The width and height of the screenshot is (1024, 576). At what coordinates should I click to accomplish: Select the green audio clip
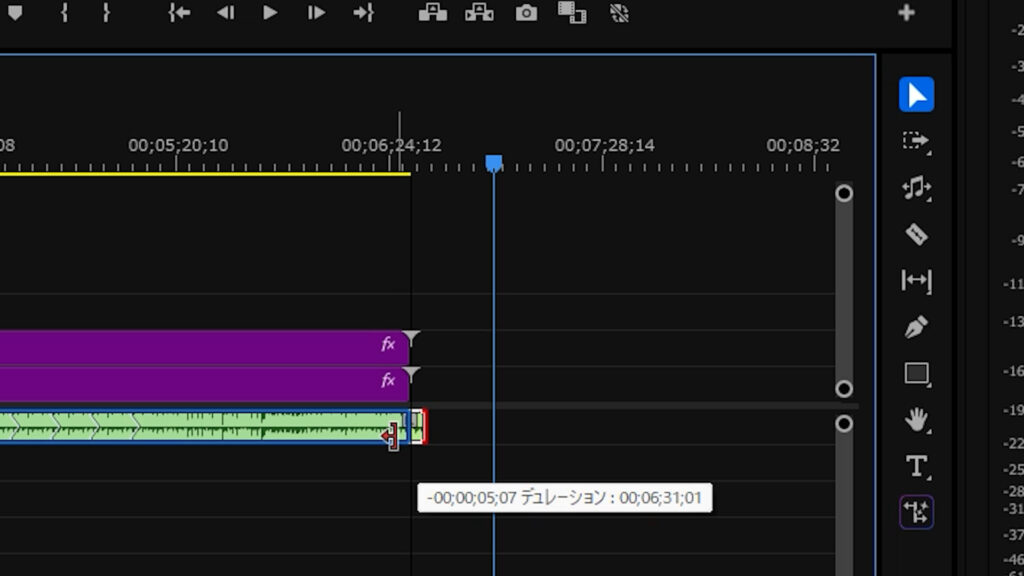tap(200, 427)
